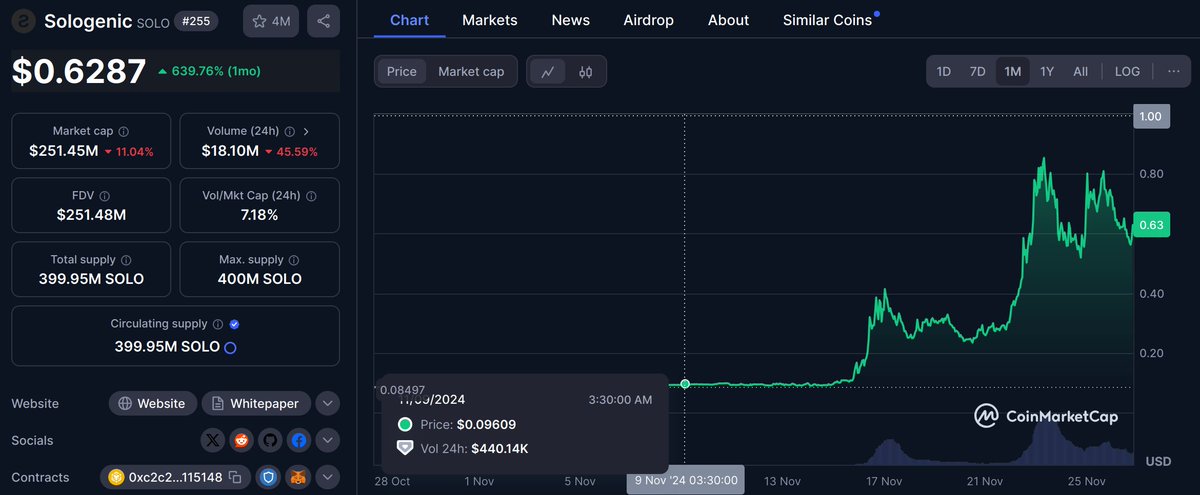Open the Chart tab
Viewport: 1200px width, 495px height.
410,20
